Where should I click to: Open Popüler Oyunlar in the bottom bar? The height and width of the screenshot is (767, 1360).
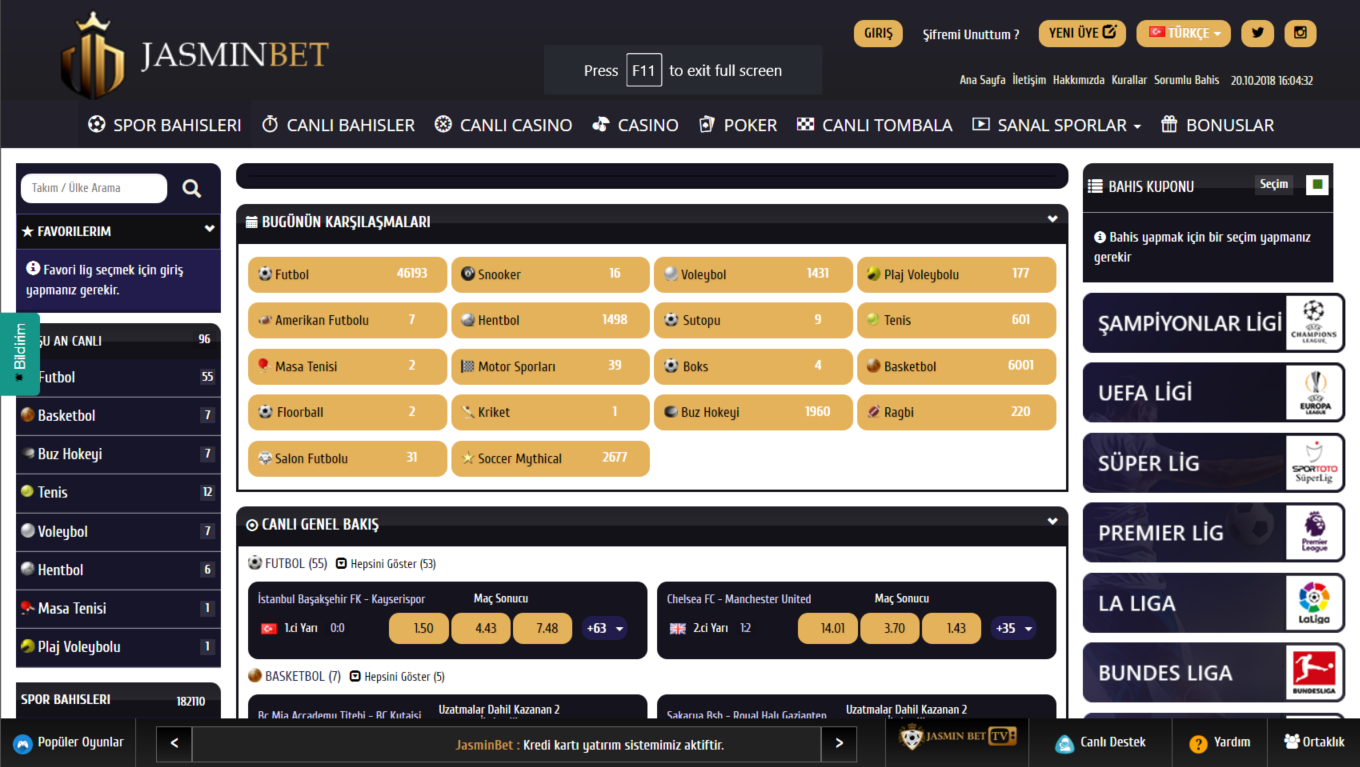click(x=68, y=743)
